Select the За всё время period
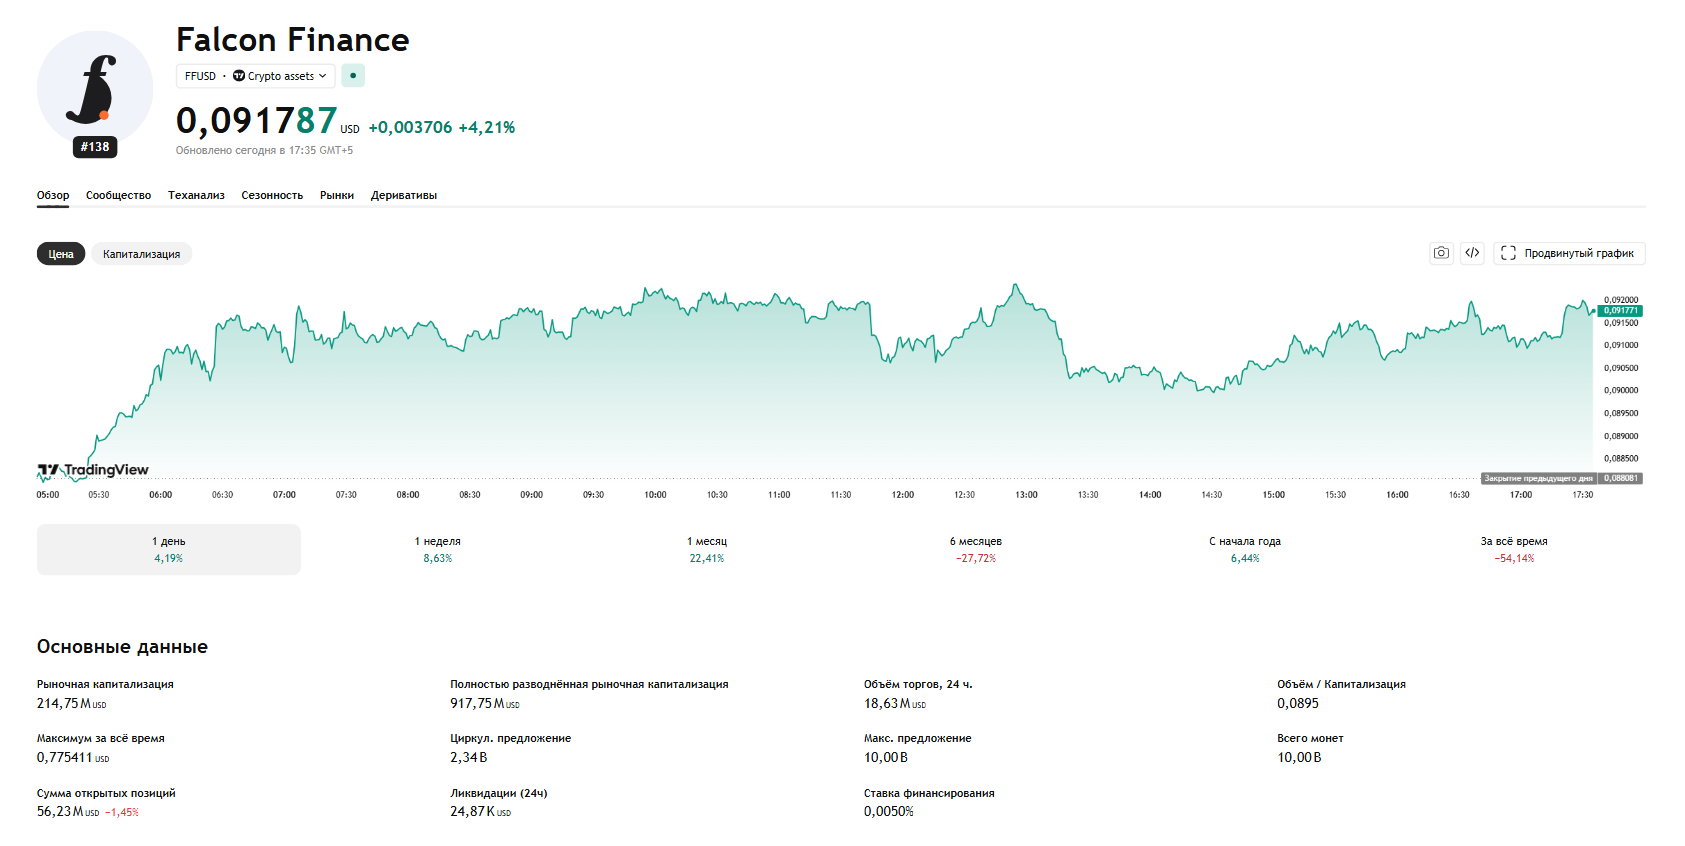The image size is (1685, 846). point(1514,549)
